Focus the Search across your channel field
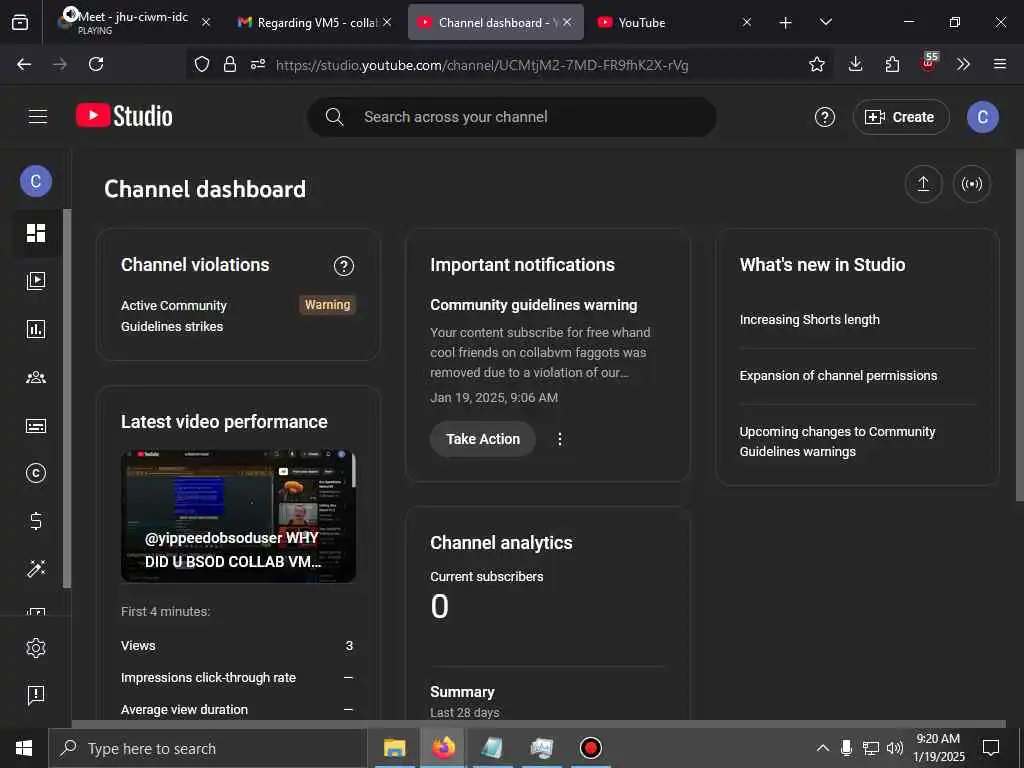Image resolution: width=1024 pixels, height=768 pixels. (x=512, y=117)
